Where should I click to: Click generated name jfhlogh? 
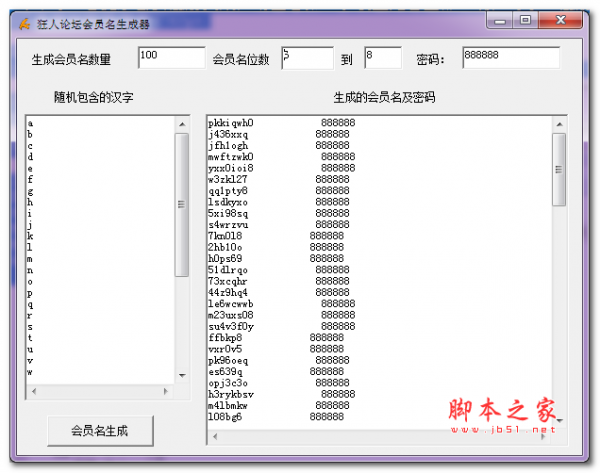click(228, 145)
